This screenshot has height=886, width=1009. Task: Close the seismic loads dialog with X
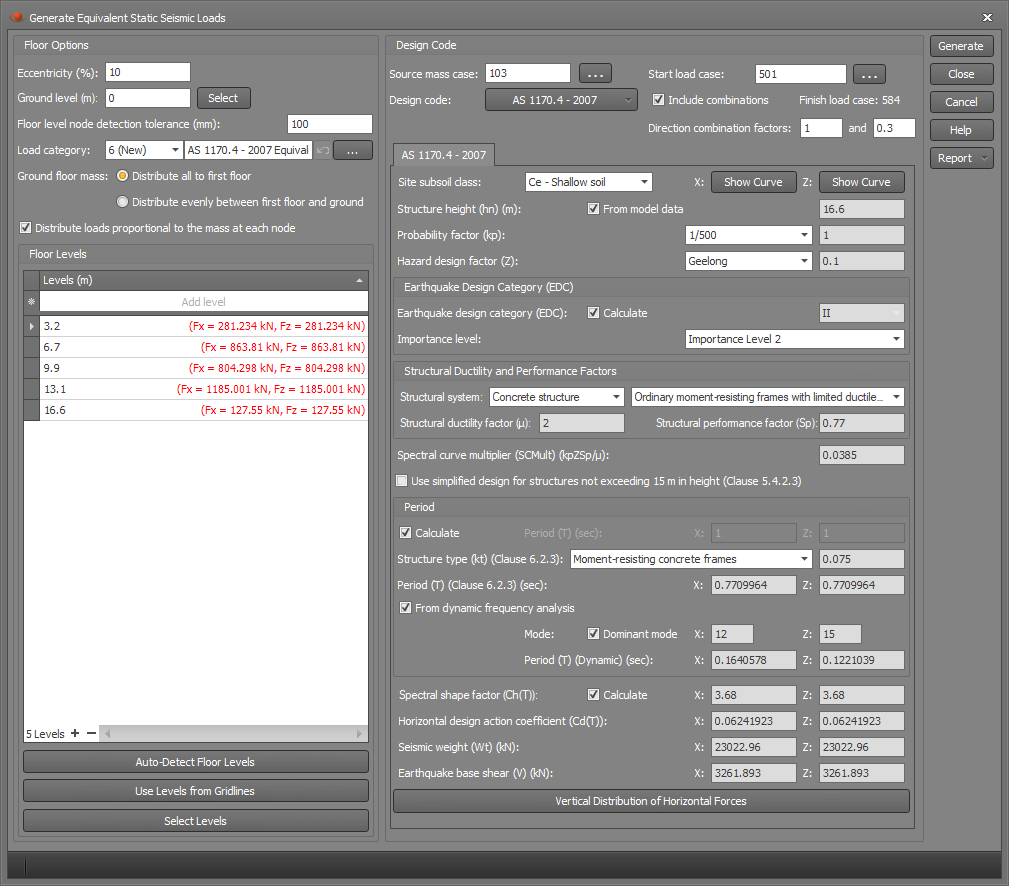click(x=987, y=17)
